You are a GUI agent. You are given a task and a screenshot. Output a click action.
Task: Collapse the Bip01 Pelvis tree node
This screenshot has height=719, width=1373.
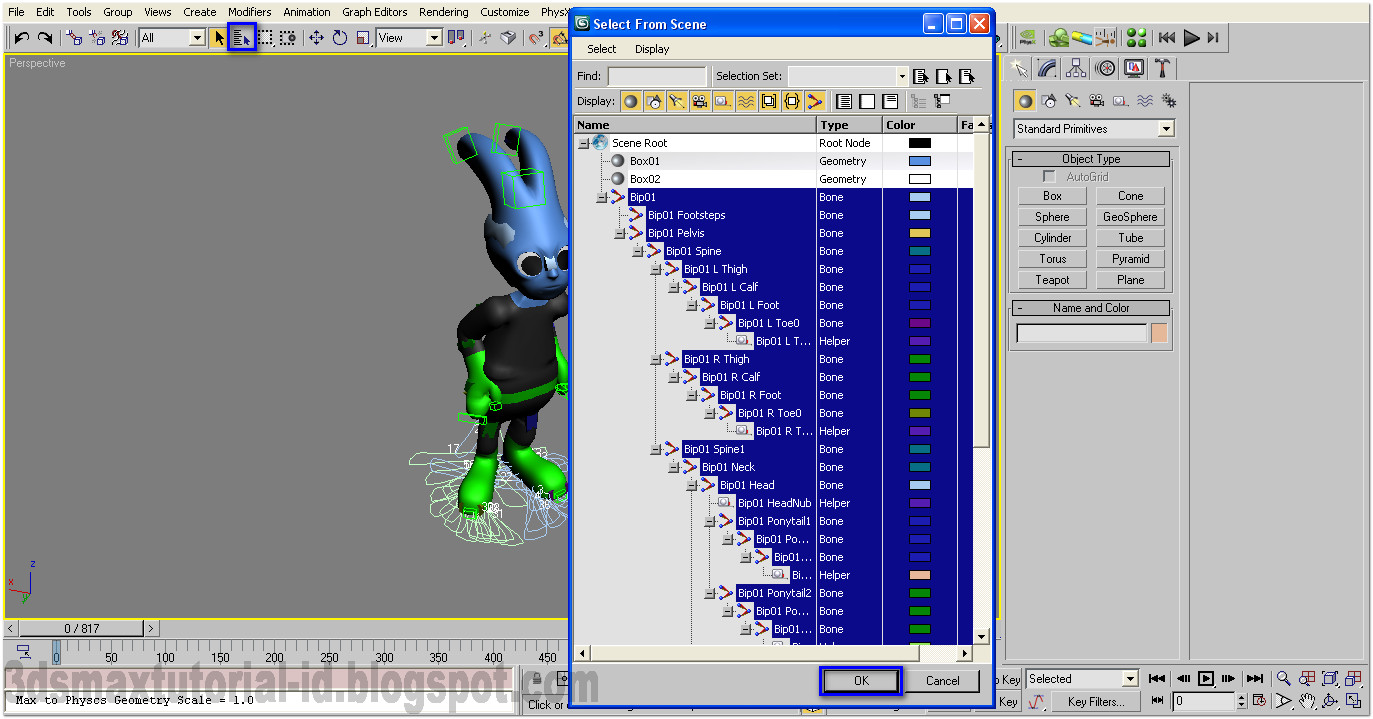pos(620,233)
